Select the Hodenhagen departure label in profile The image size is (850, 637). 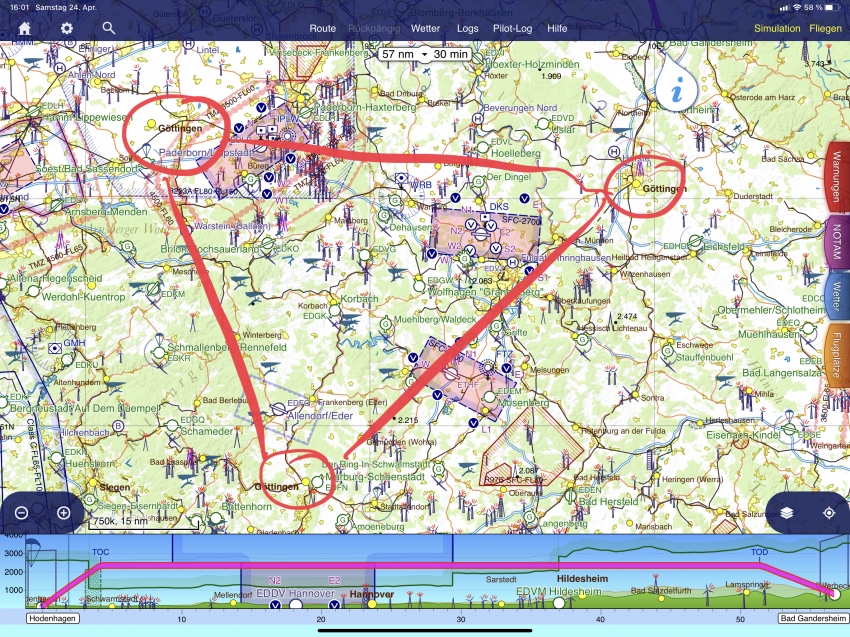coord(40,620)
